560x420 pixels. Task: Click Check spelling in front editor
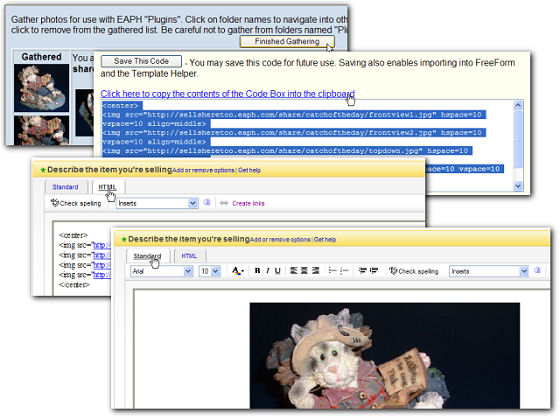(x=414, y=271)
